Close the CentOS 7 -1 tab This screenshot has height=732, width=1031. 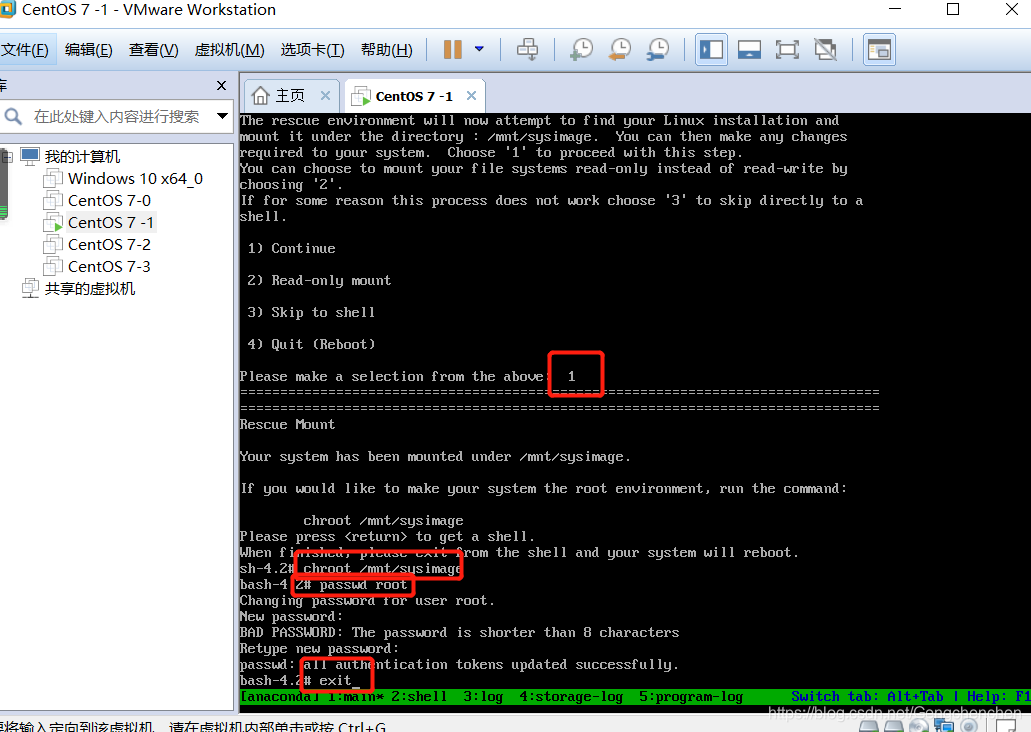tap(471, 95)
